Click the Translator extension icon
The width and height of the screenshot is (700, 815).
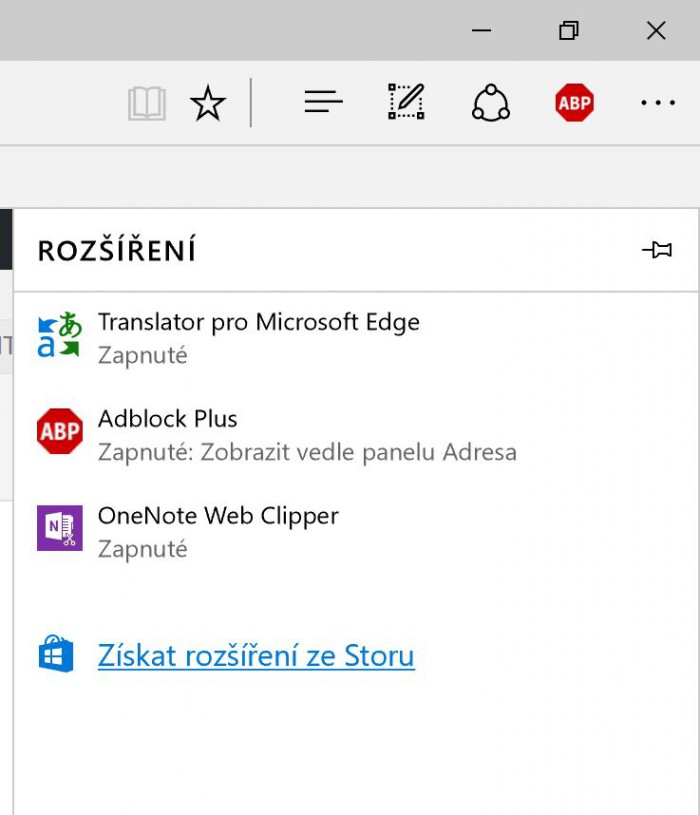tap(59, 336)
